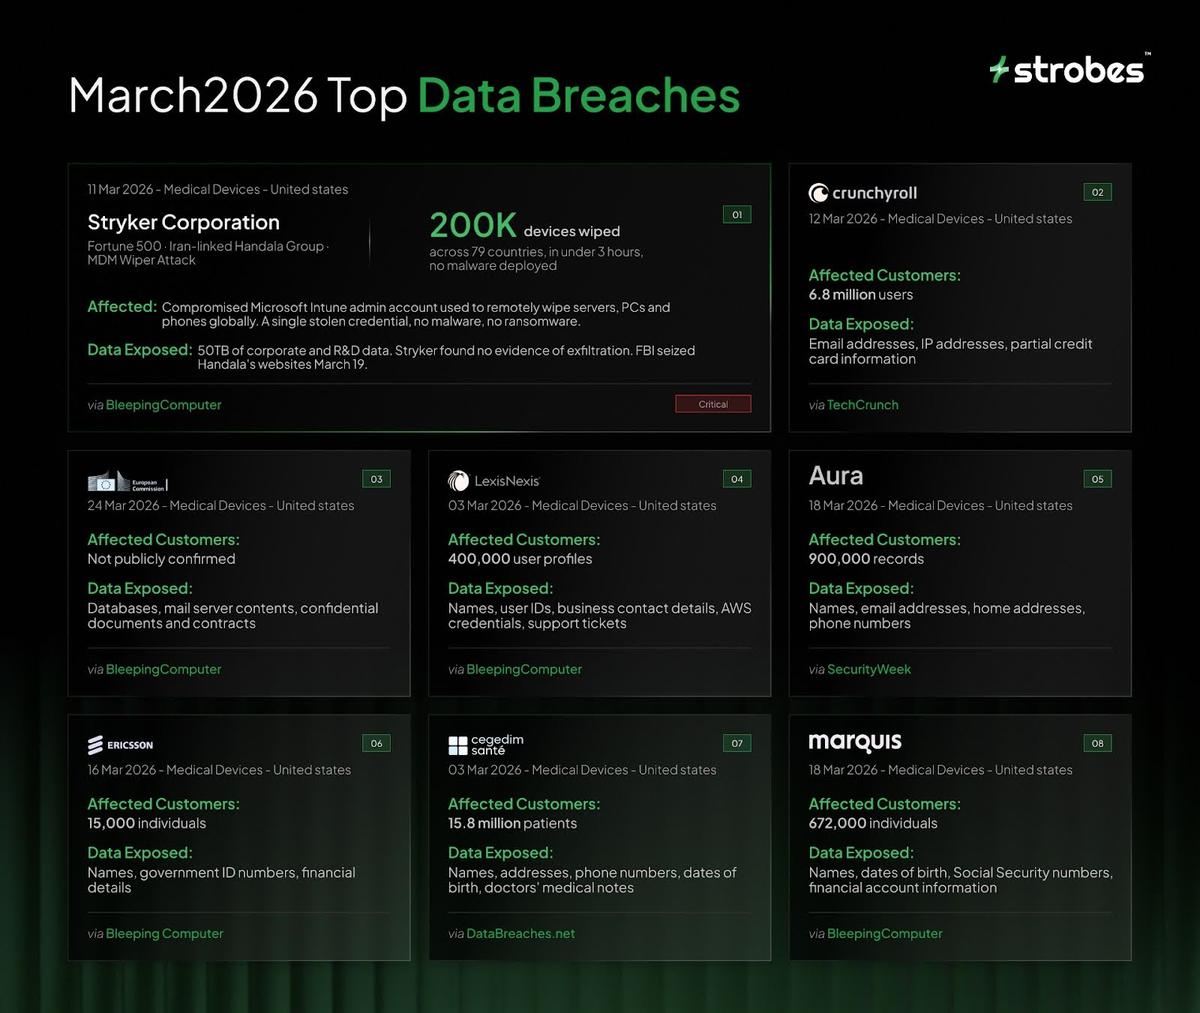This screenshot has width=1200, height=1013.
Task: Click 'Names, dates of birth, Social Security numbers' text
Action: [x=960, y=872]
